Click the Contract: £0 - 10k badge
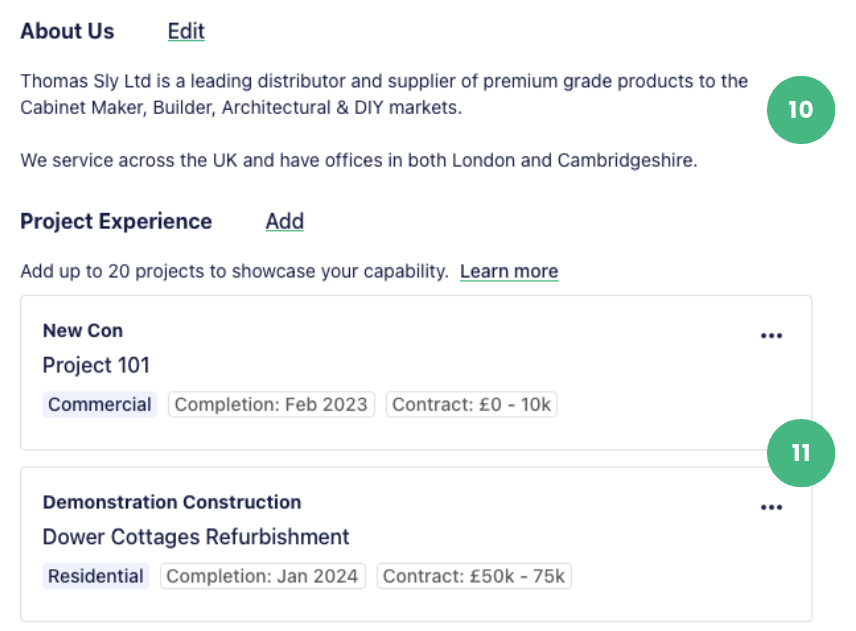Viewport: 856px width, 631px height. 471,404
